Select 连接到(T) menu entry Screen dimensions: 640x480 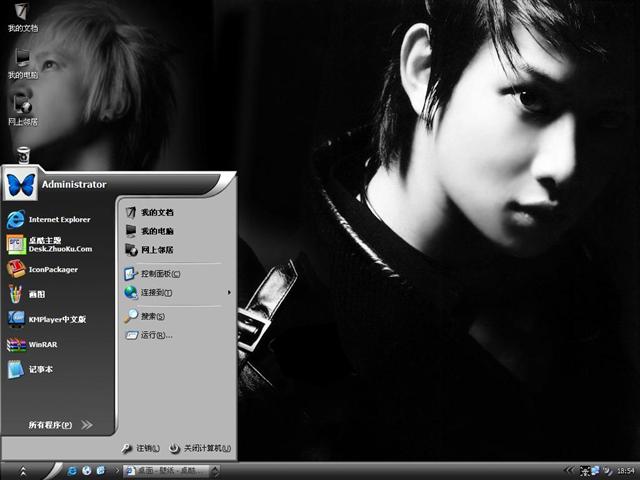coord(149,293)
